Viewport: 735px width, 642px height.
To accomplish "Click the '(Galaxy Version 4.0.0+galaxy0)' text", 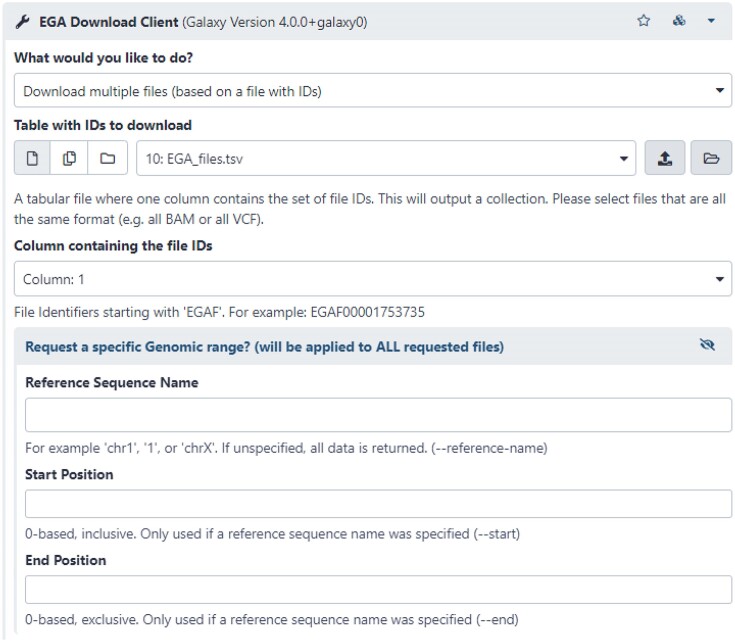I will pos(275,22).
